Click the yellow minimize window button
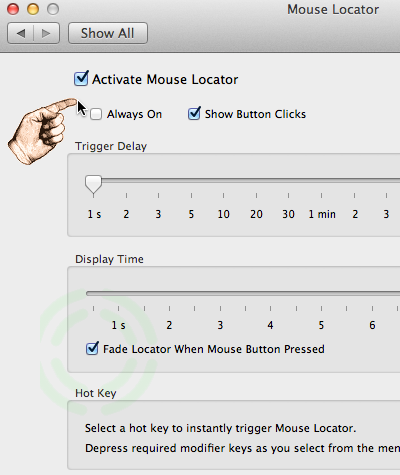The width and height of the screenshot is (400, 475). (x=33, y=9)
